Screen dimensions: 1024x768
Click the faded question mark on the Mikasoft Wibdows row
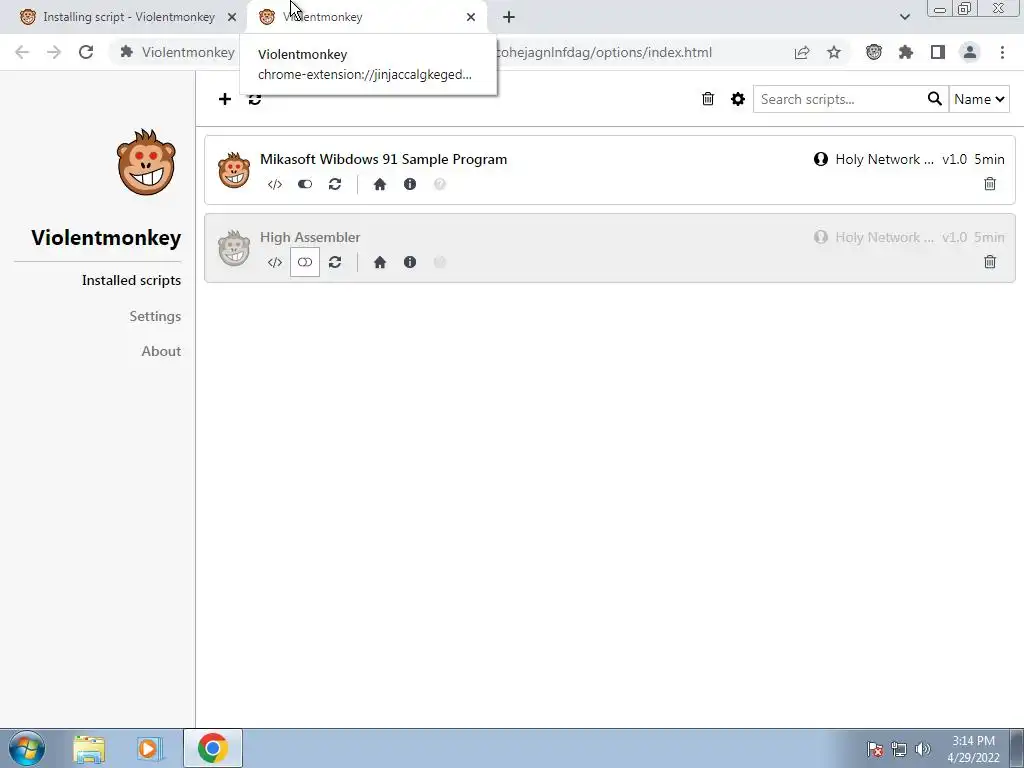coord(440,184)
